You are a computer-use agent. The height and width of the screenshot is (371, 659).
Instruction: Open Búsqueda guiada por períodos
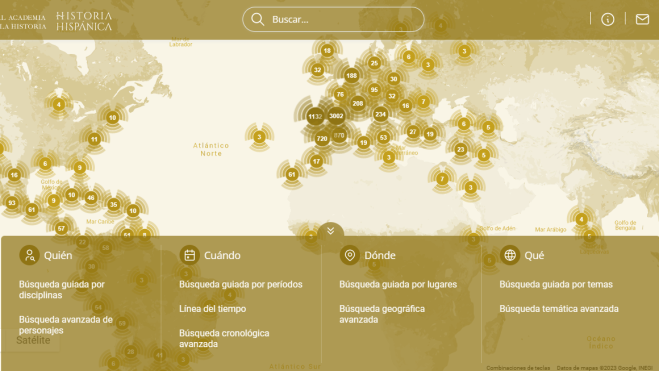(x=240, y=284)
